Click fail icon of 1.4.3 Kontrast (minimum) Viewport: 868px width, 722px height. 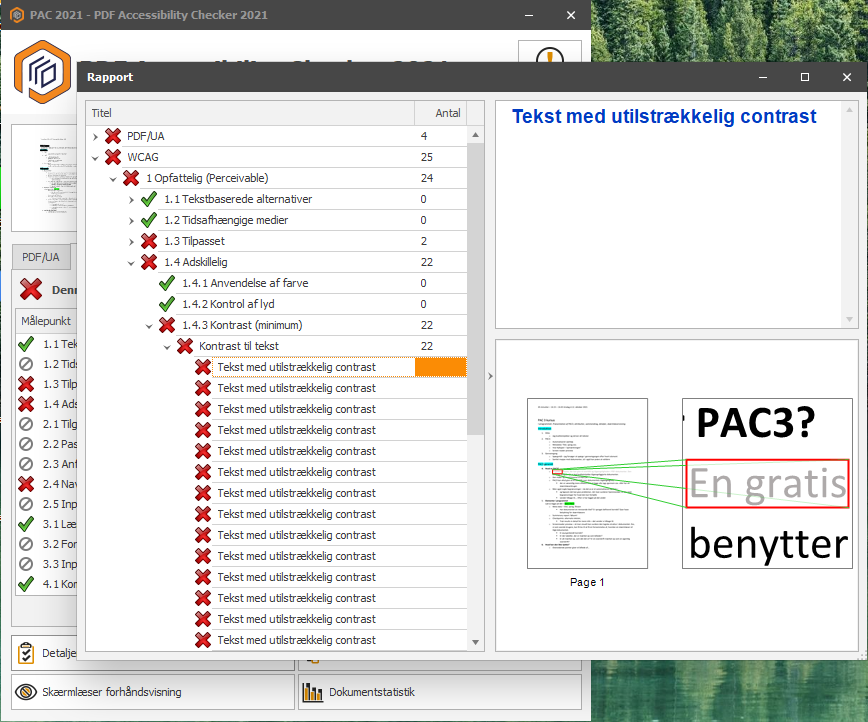(167, 325)
